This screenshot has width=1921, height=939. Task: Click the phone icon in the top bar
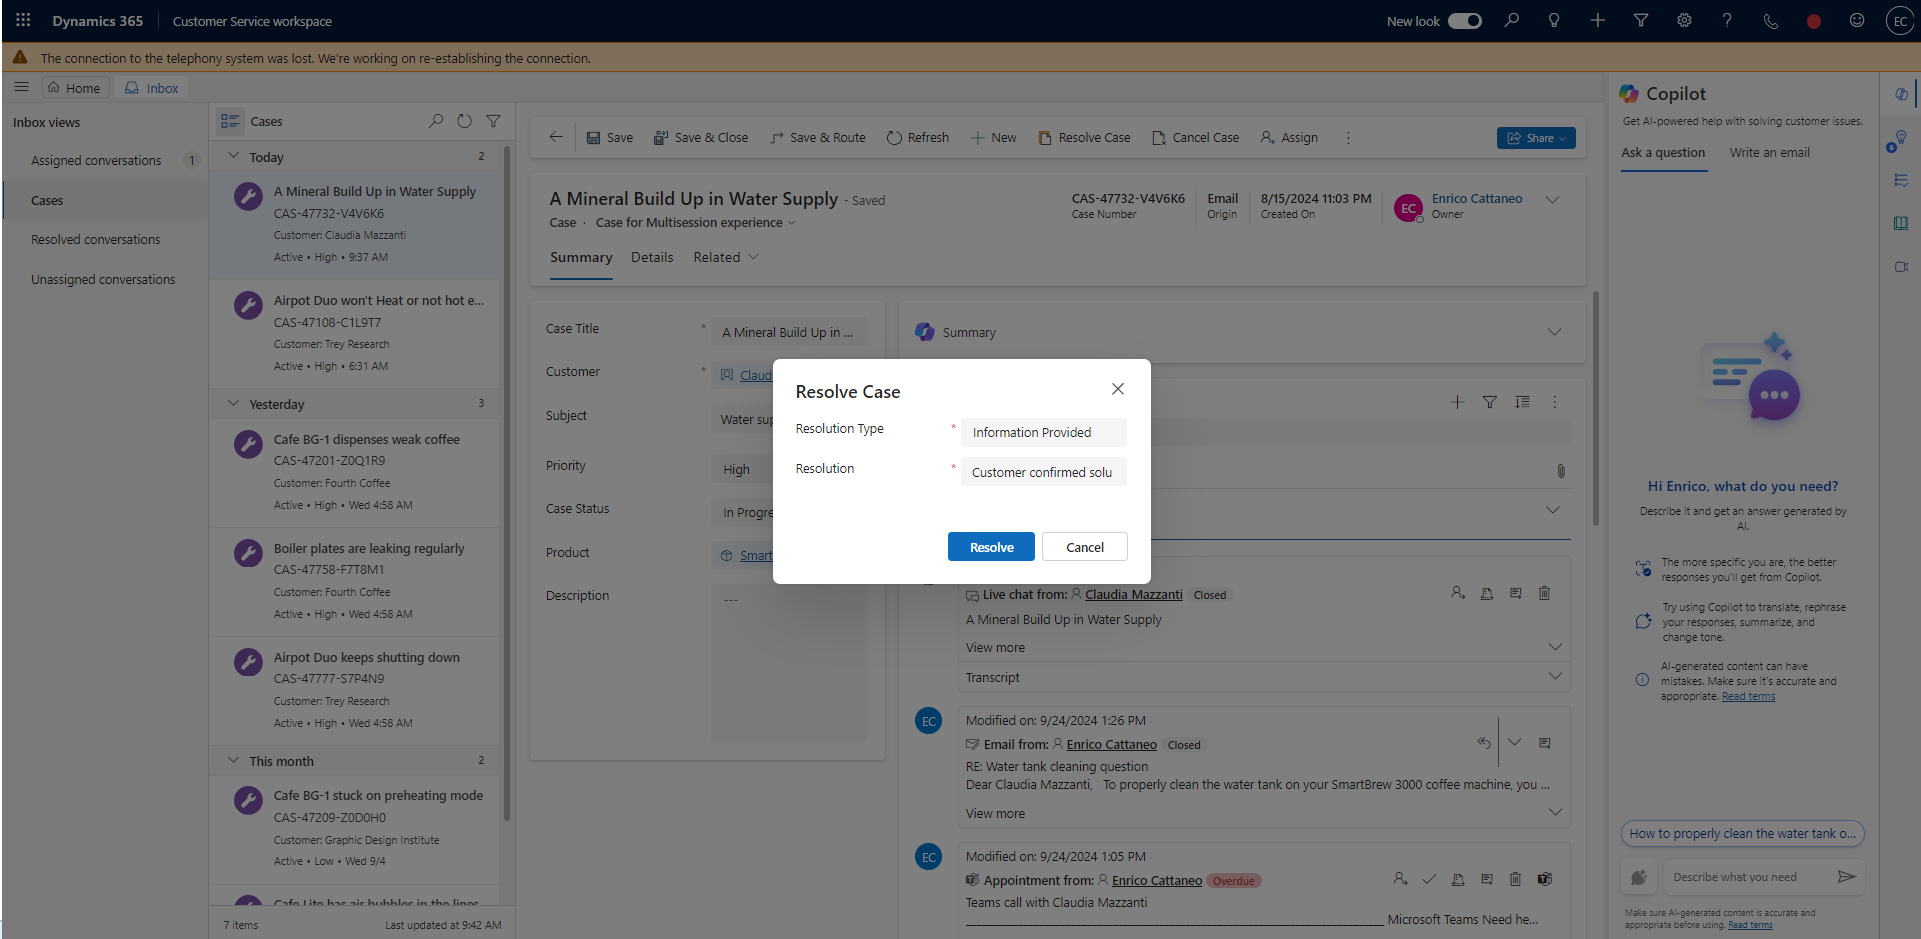[x=1770, y=20]
